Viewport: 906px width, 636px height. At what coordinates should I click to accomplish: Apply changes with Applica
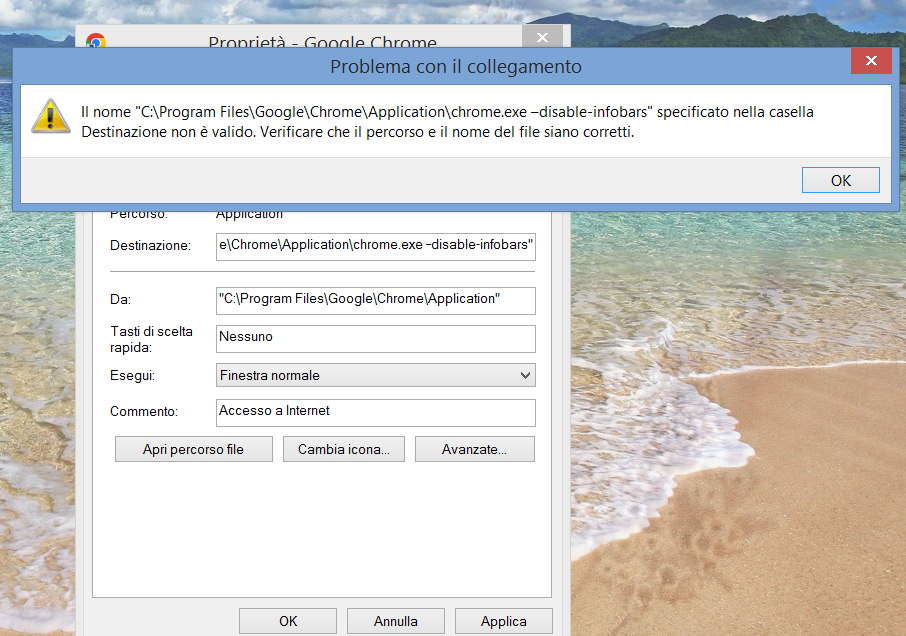pyautogui.click(x=504, y=621)
